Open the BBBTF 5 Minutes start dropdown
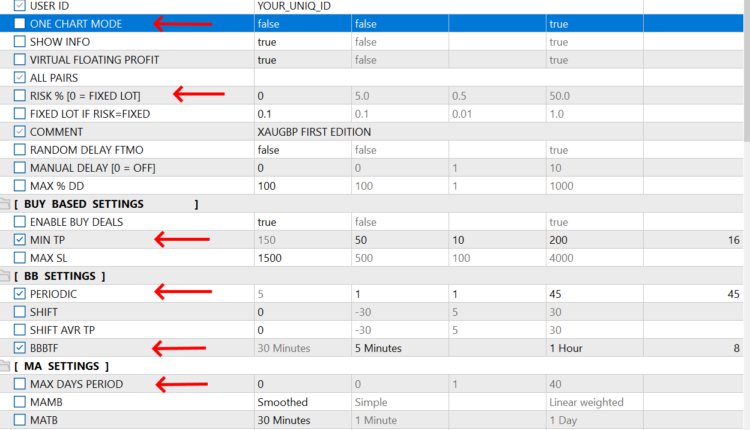The height and width of the screenshot is (430, 750). coord(398,348)
